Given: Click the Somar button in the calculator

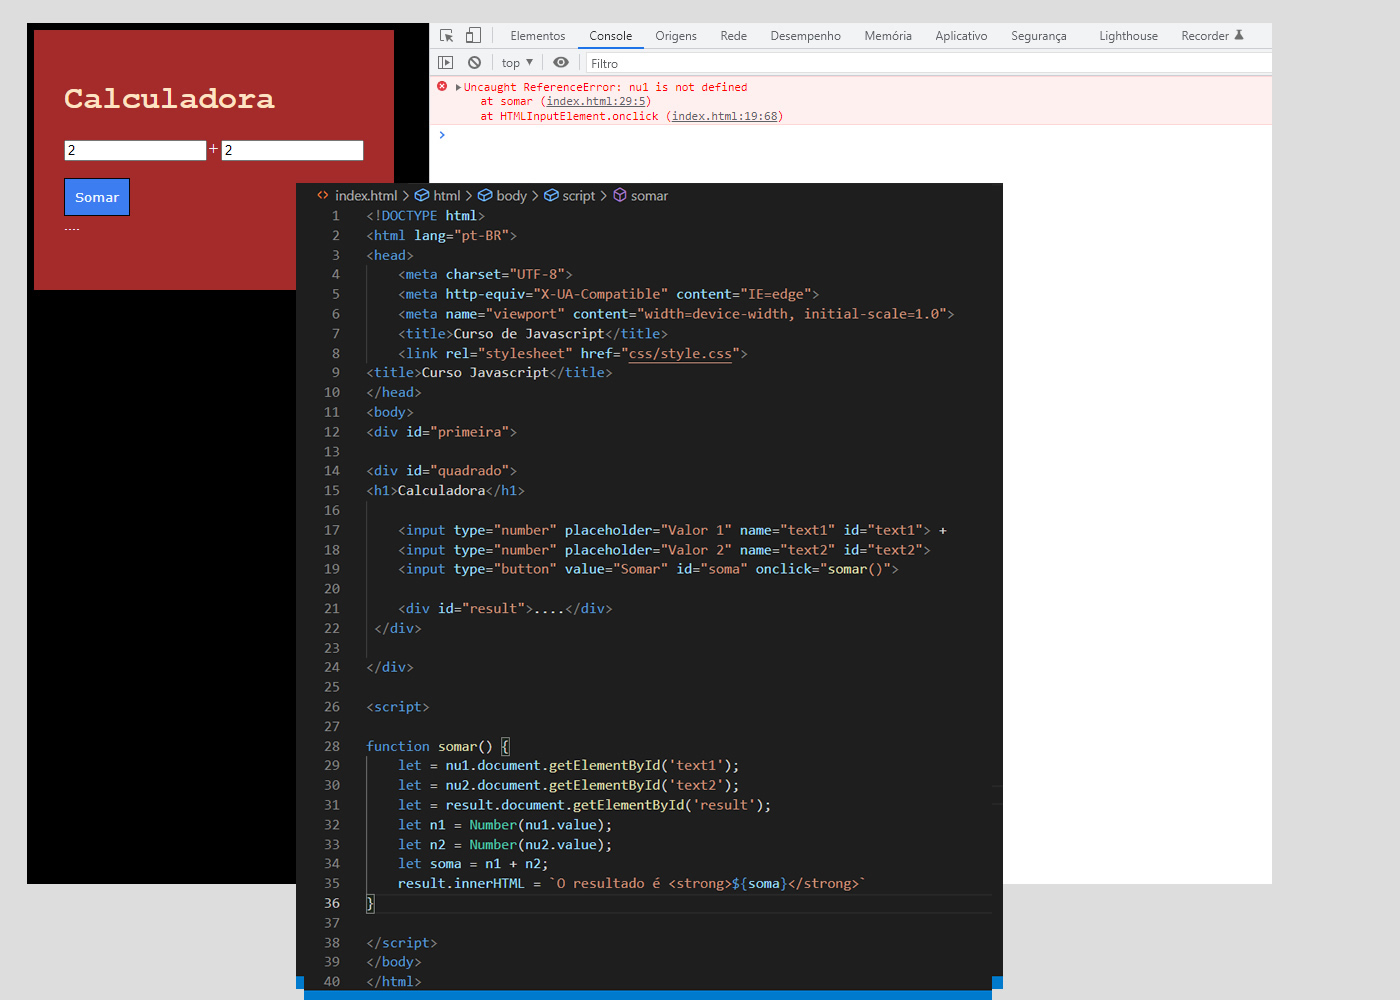Looking at the screenshot, I should (x=97, y=197).
